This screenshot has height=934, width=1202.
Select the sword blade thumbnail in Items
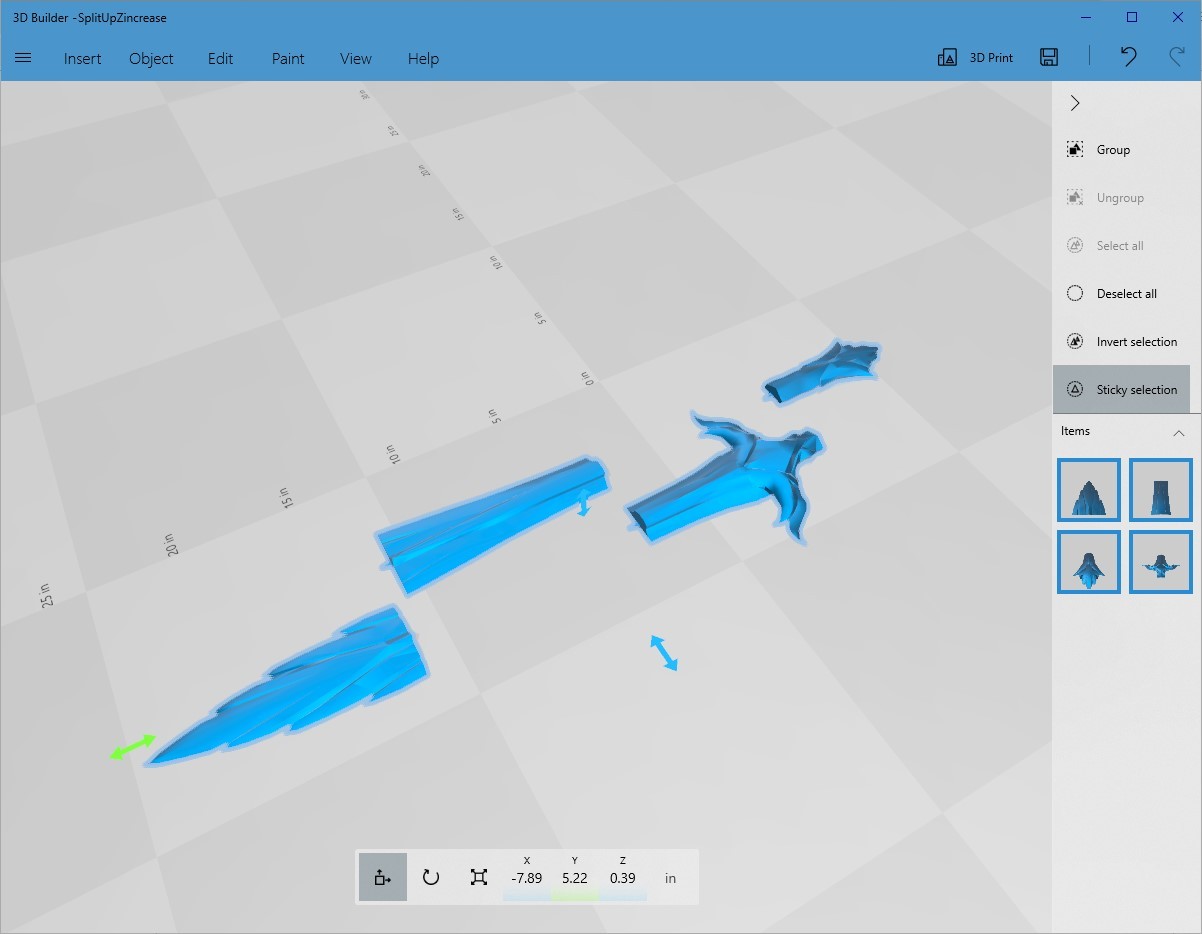1088,490
